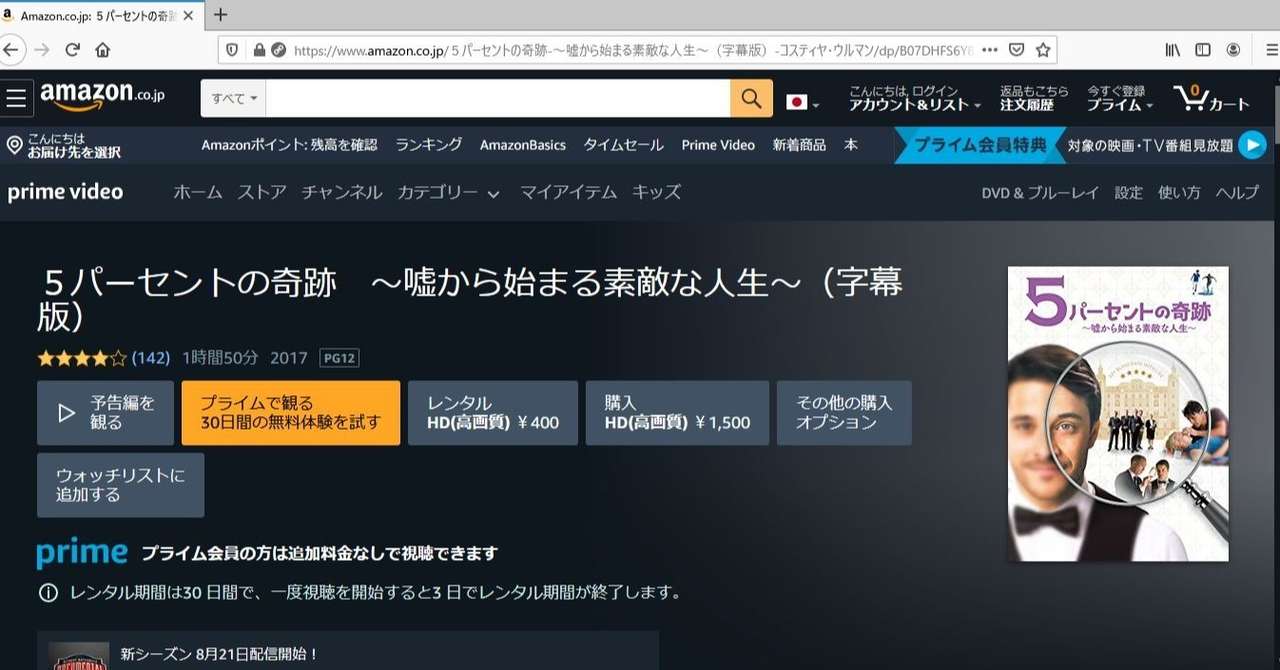
Task: Click the prime video logo
Action: click(x=65, y=192)
